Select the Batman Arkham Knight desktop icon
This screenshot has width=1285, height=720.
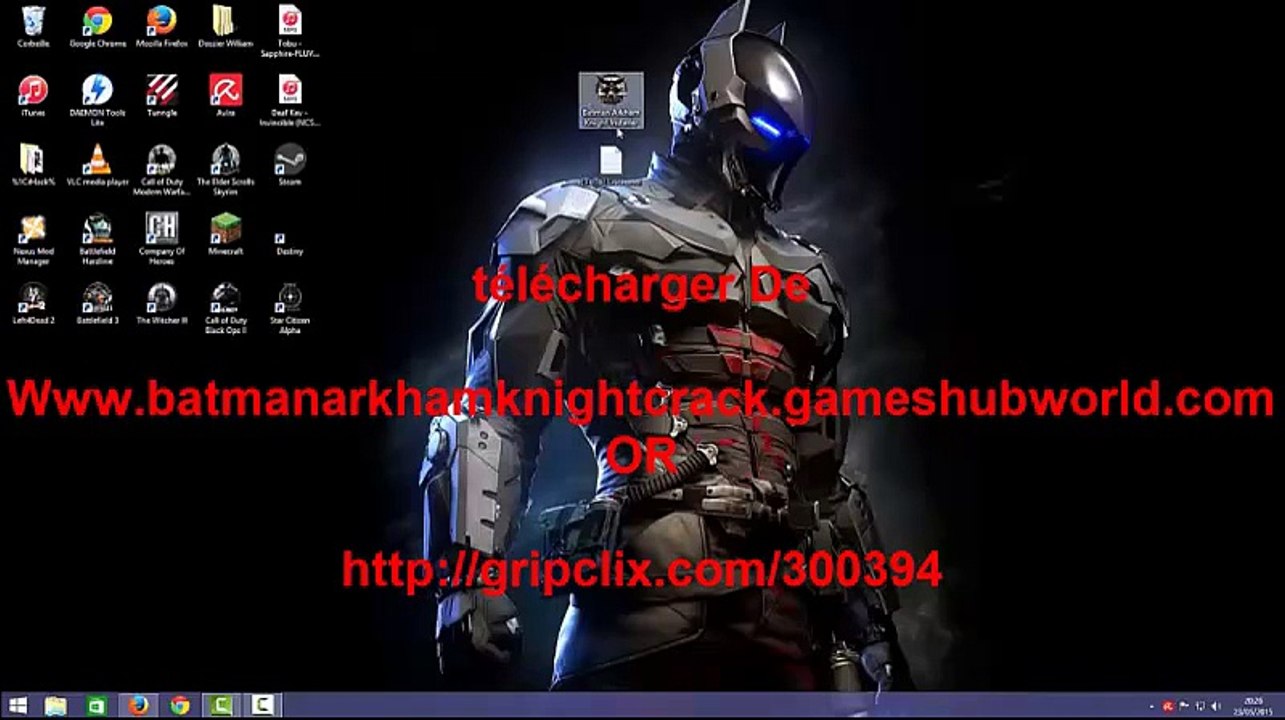611,100
